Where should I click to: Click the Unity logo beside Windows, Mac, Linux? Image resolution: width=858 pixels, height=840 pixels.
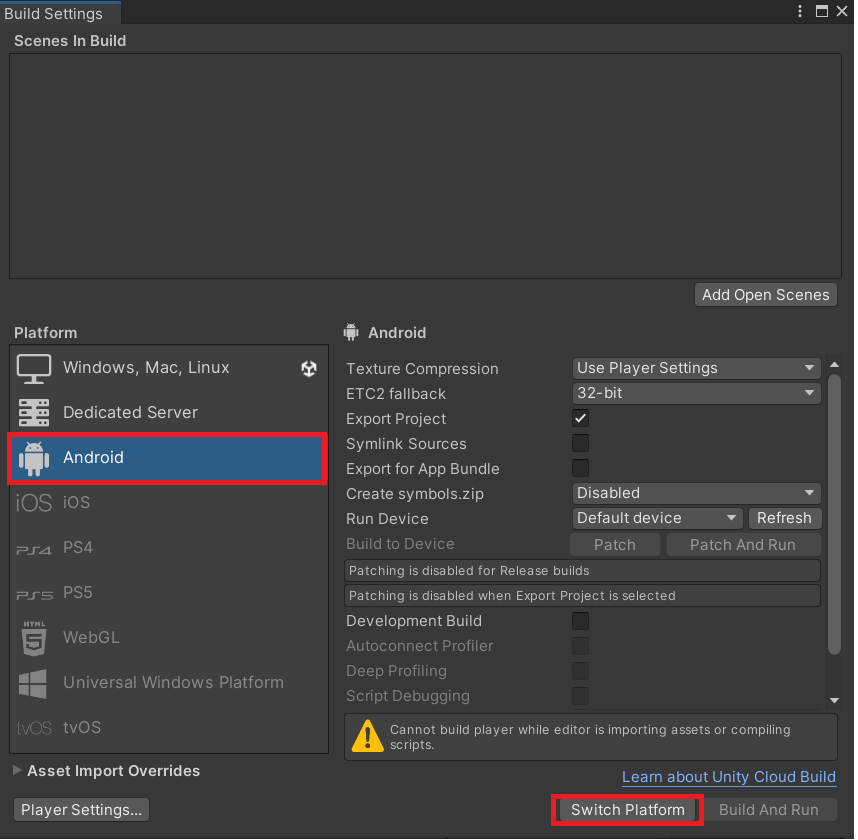click(309, 369)
